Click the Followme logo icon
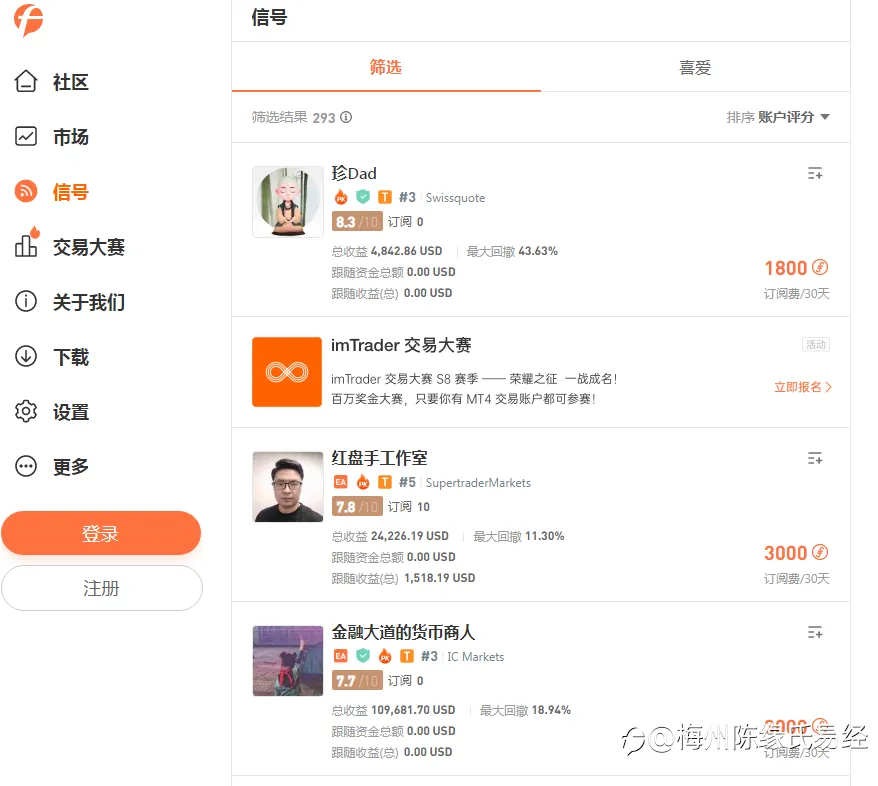The image size is (878, 786). [x=29, y=20]
